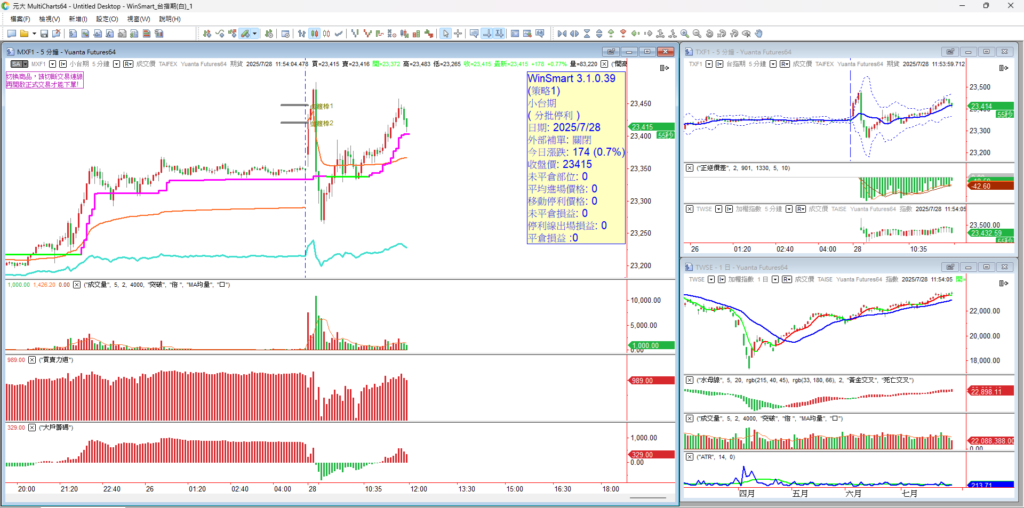Click the TXF1 window's title-bar link button
The width and height of the screenshot is (1024, 508).
(x=950, y=52)
